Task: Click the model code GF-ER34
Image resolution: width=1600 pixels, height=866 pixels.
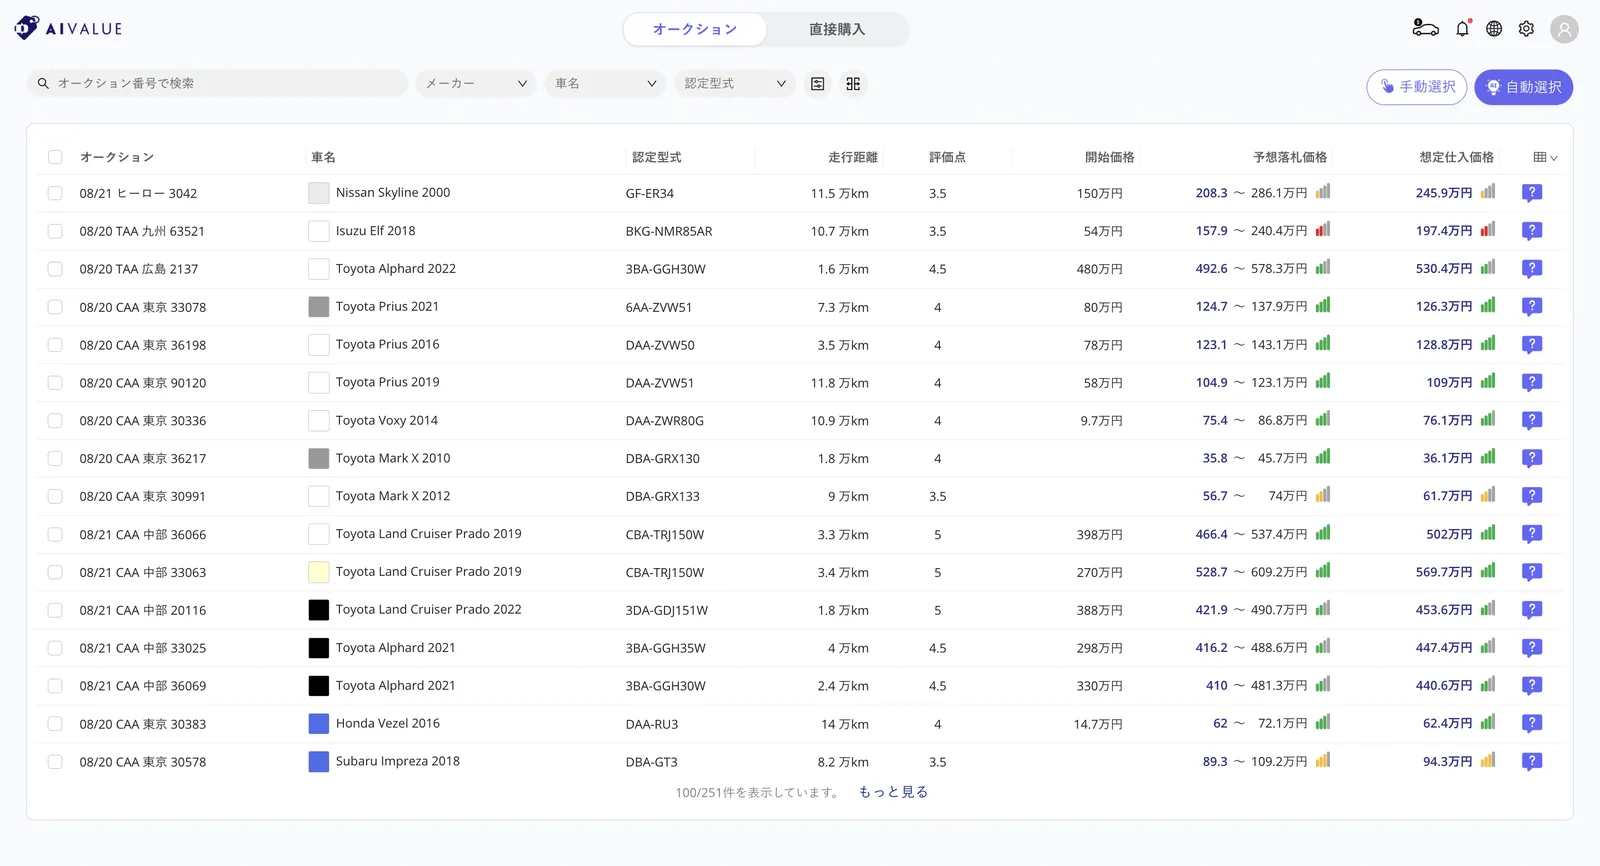Action: coord(650,194)
